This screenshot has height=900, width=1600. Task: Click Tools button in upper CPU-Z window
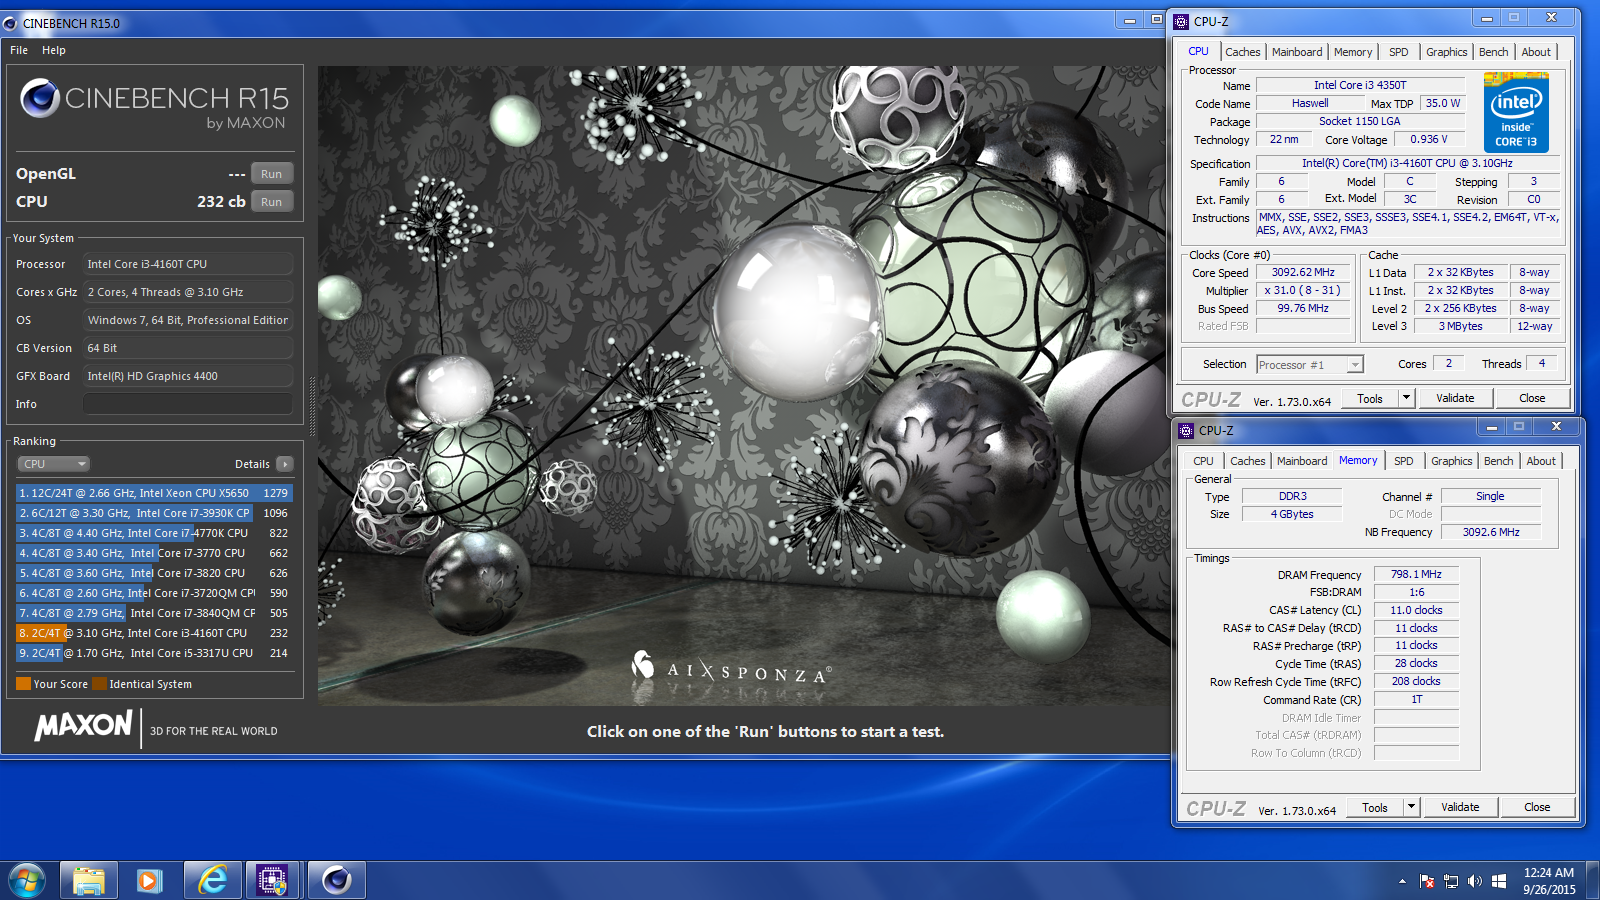[x=1370, y=398]
